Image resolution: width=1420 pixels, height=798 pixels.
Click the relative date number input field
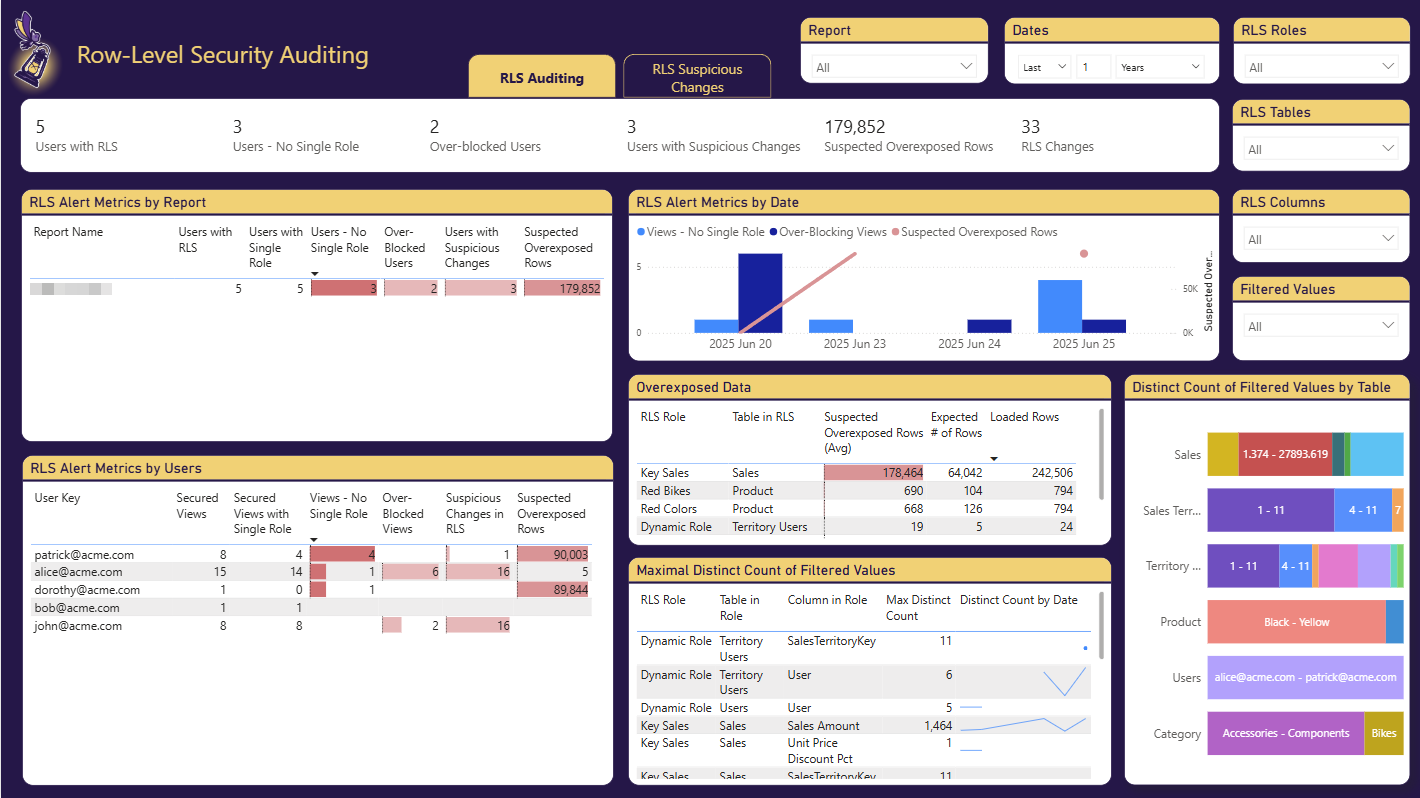pos(1093,67)
